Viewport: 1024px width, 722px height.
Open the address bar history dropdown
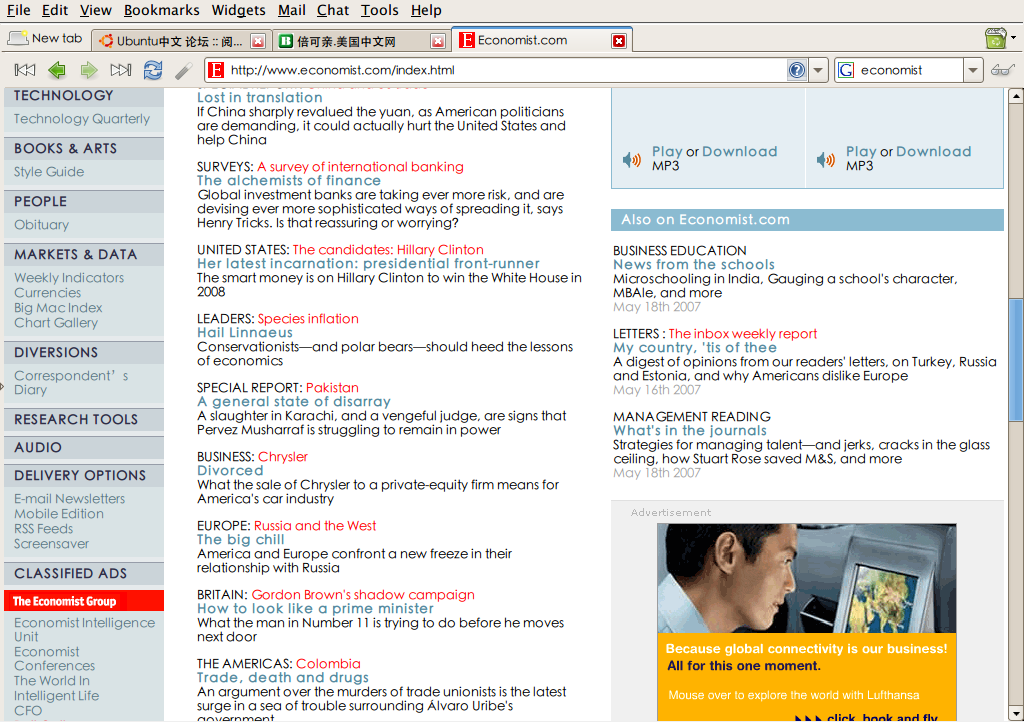[x=818, y=70]
